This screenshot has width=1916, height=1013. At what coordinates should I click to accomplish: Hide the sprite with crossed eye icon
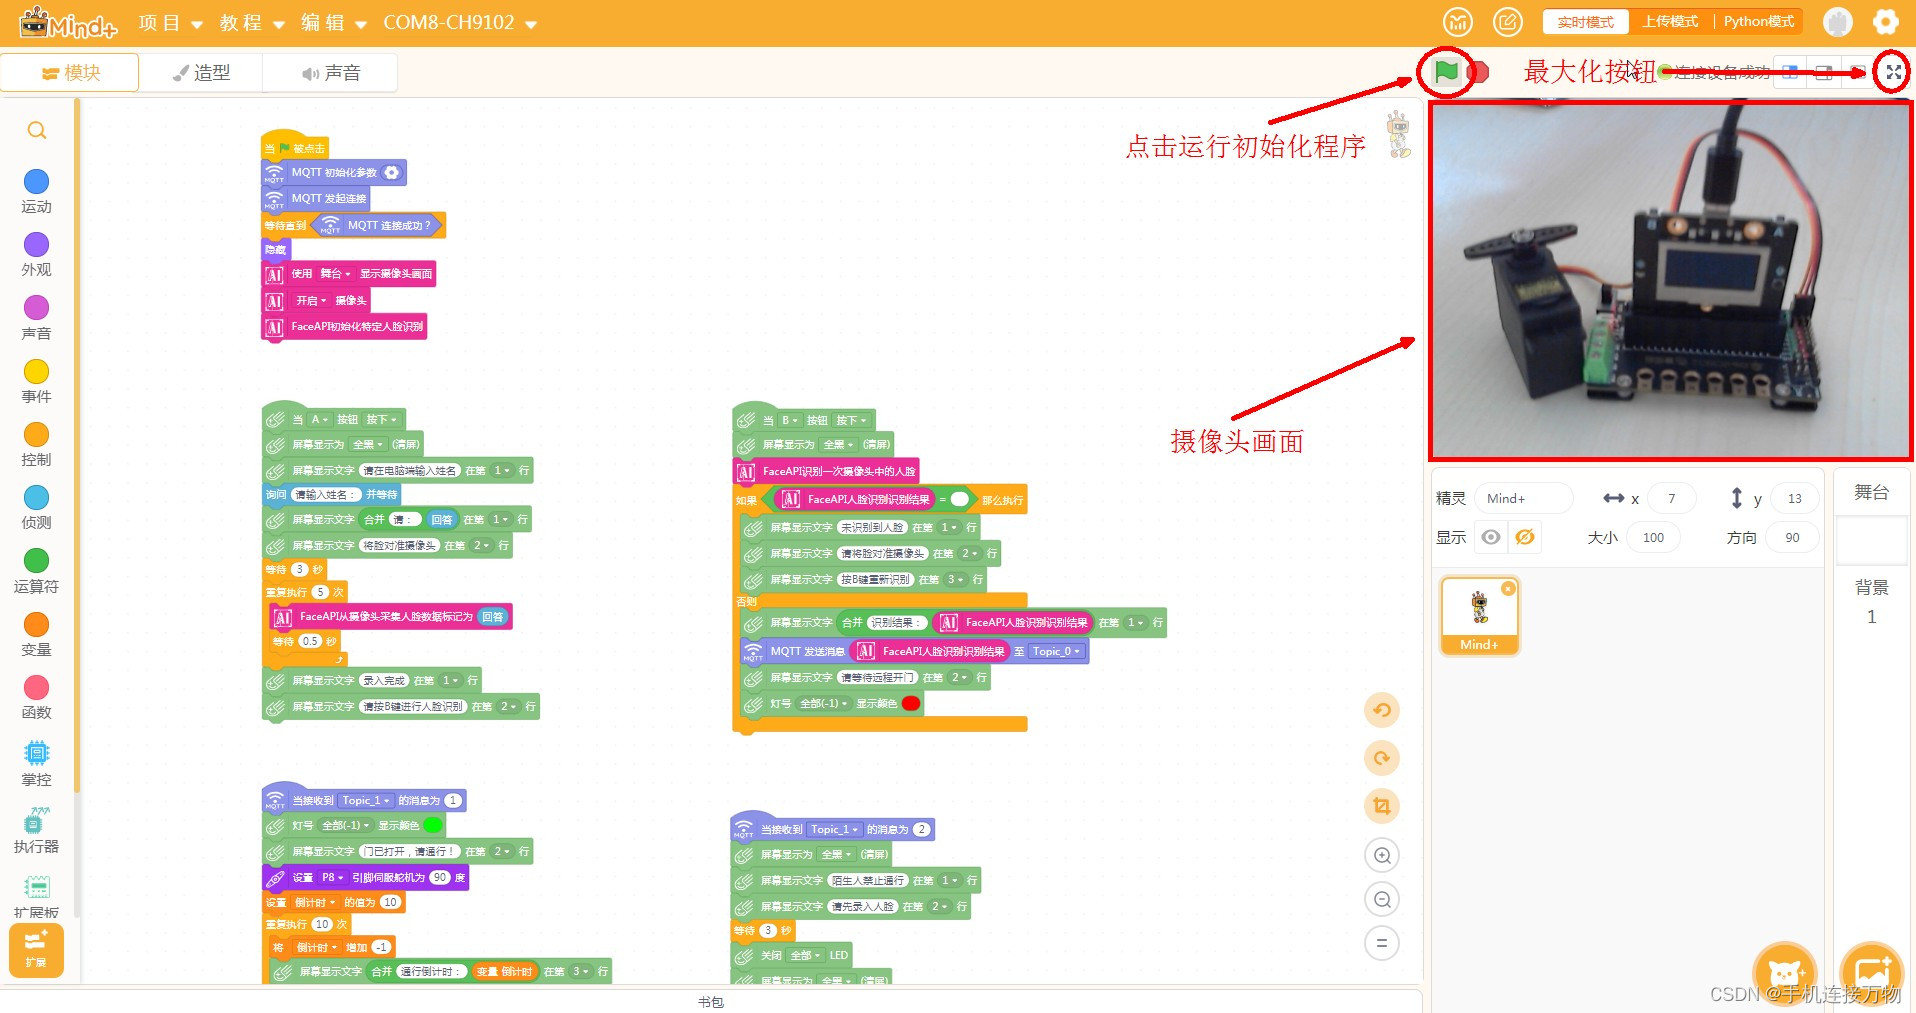[x=1524, y=537]
